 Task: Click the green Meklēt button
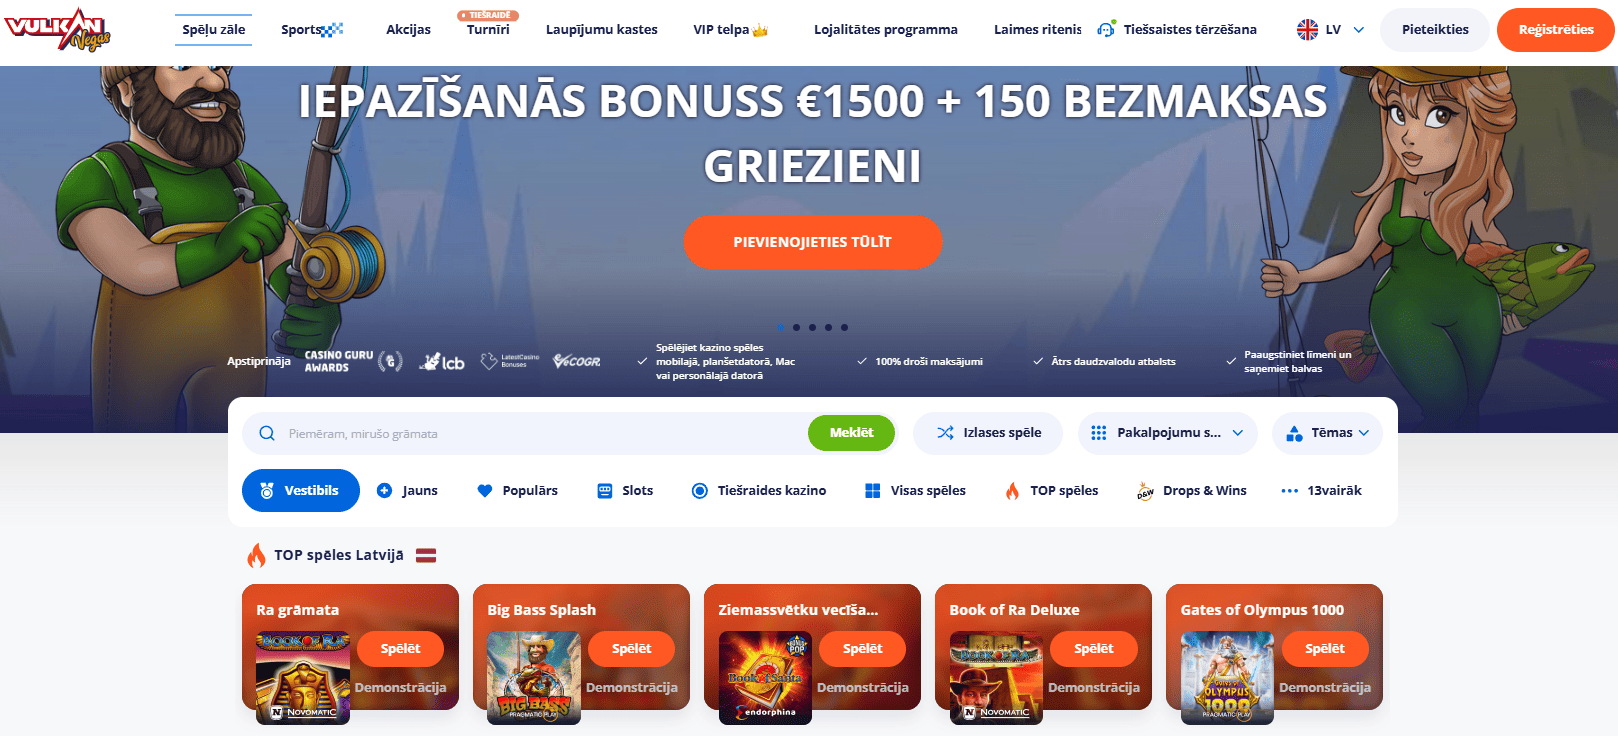851,433
